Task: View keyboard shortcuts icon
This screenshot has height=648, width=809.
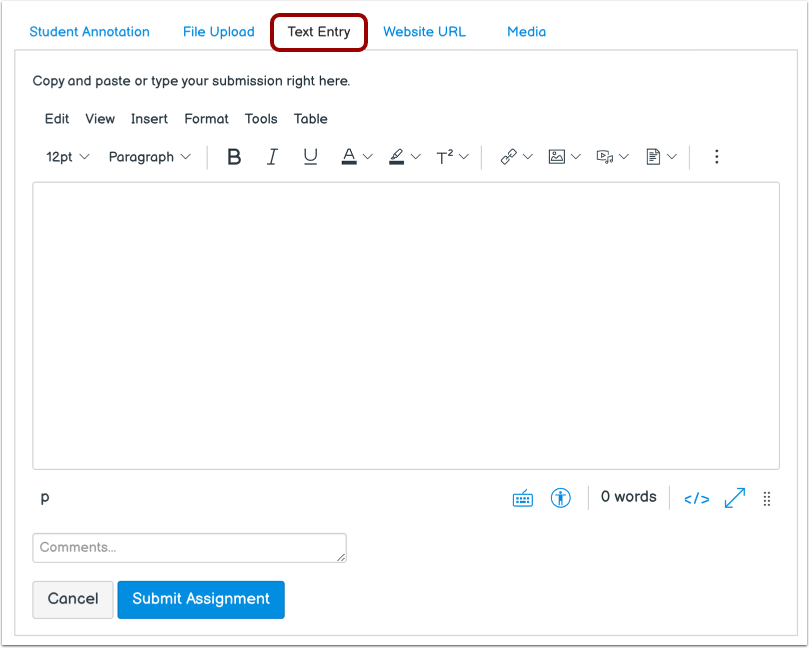Action: click(522, 497)
